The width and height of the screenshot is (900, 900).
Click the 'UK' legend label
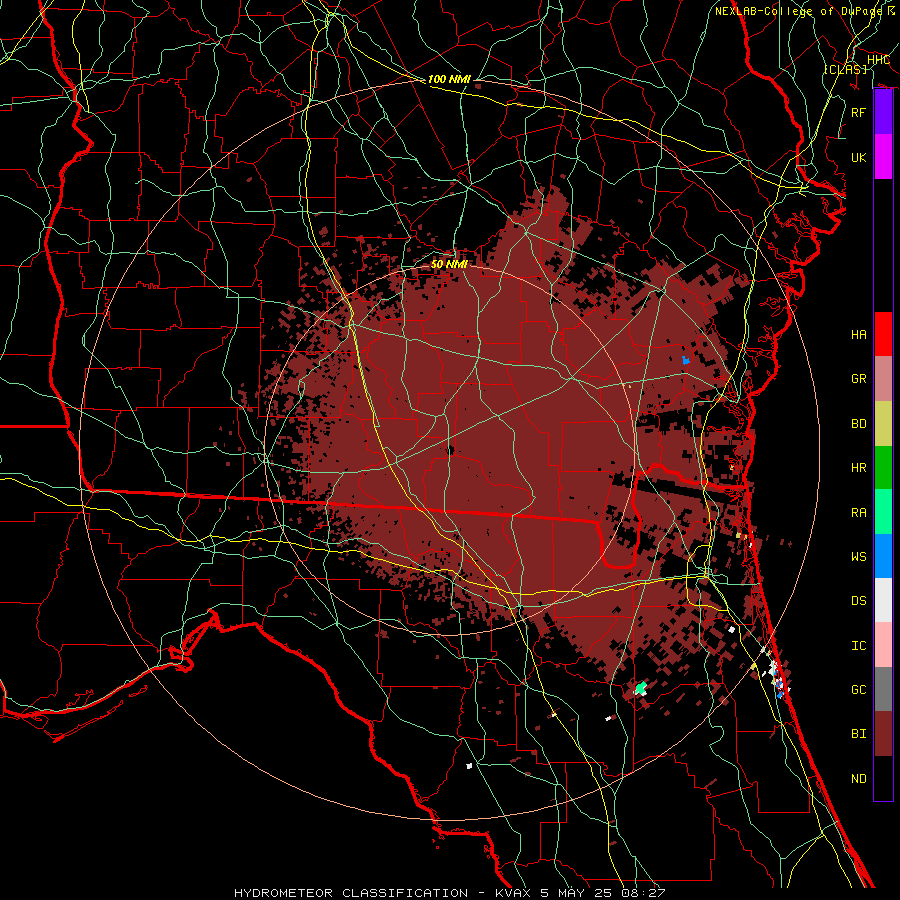pyautogui.click(x=859, y=157)
